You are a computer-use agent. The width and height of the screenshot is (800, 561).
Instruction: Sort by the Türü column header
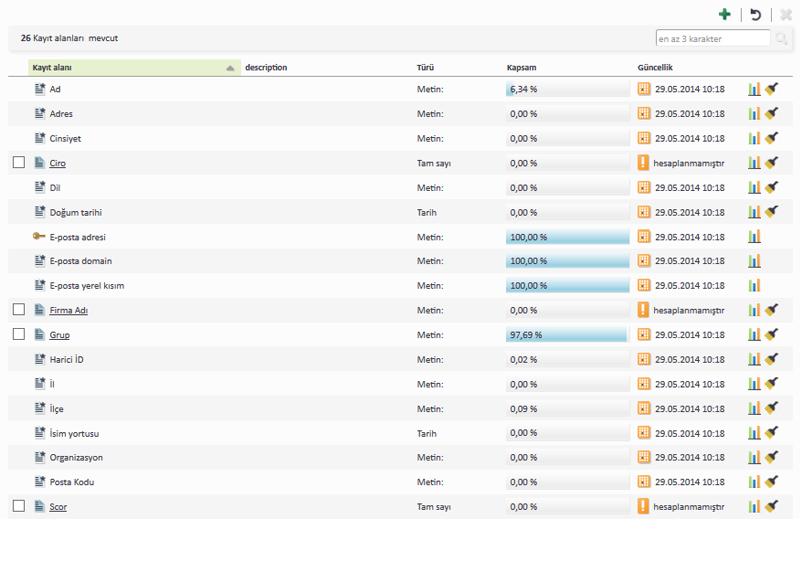click(x=425, y=68)
